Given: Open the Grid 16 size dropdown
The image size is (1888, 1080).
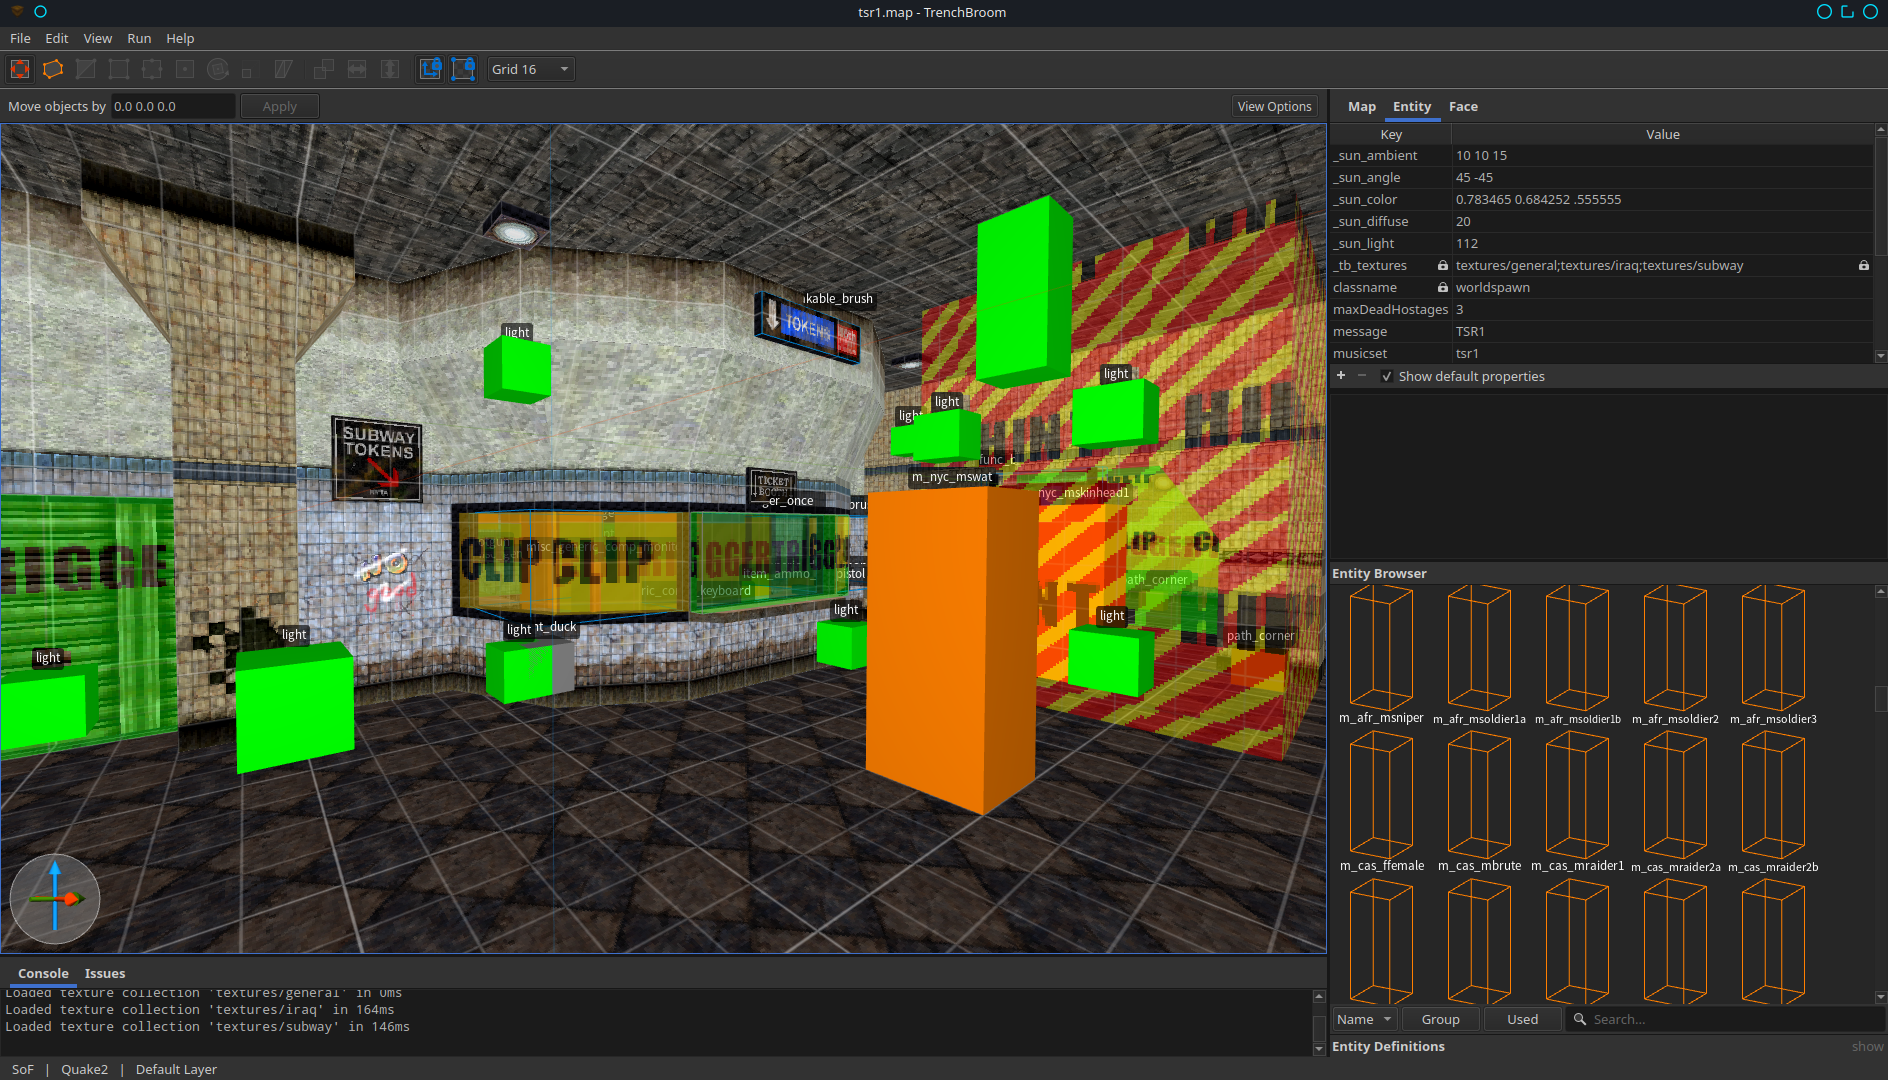Looking at the screenshot, I should pos(530,69).
